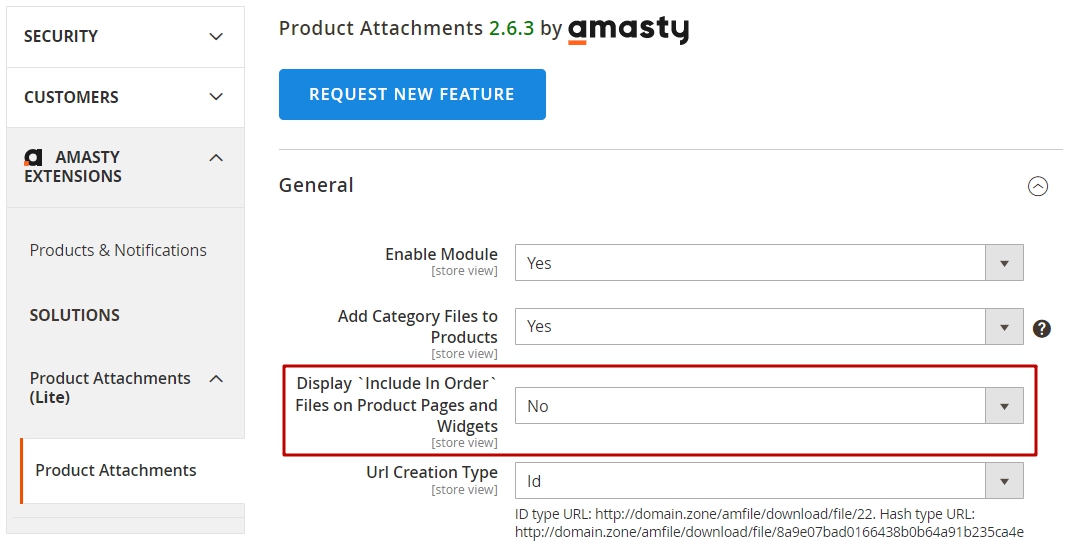Click the Enable Module dropdown arrow

1004,263
